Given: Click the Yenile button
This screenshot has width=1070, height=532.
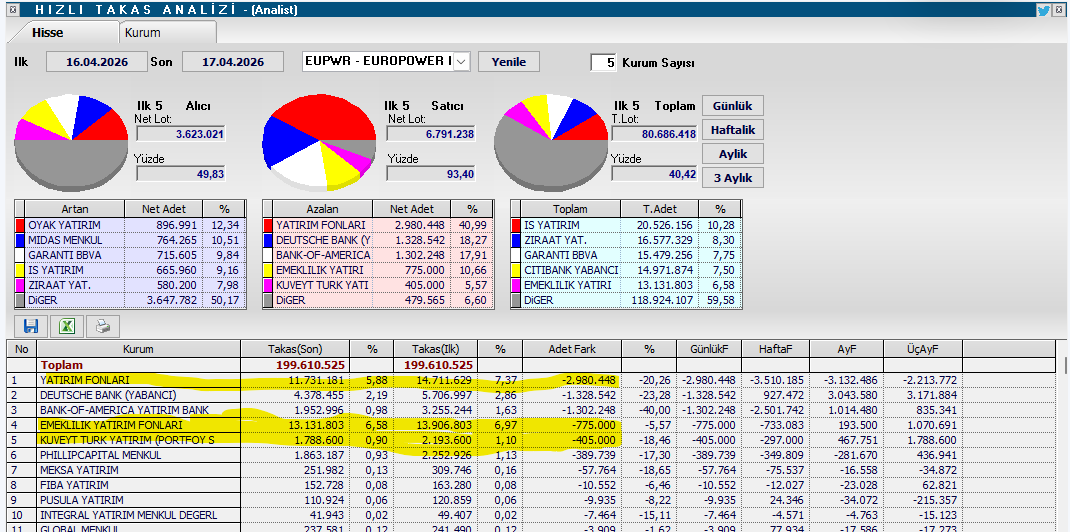Looking at the screenshot, I should 508,61.
